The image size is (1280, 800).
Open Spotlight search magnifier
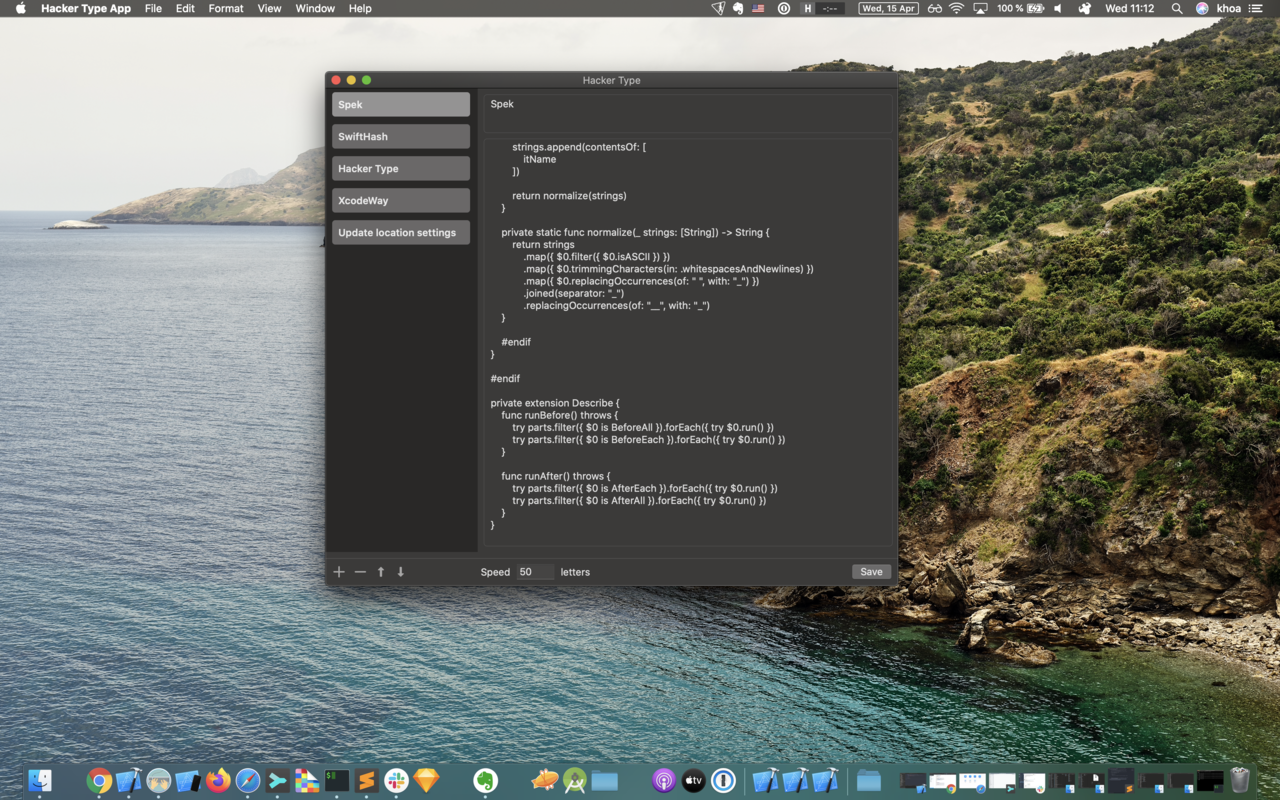[1177, 8]
